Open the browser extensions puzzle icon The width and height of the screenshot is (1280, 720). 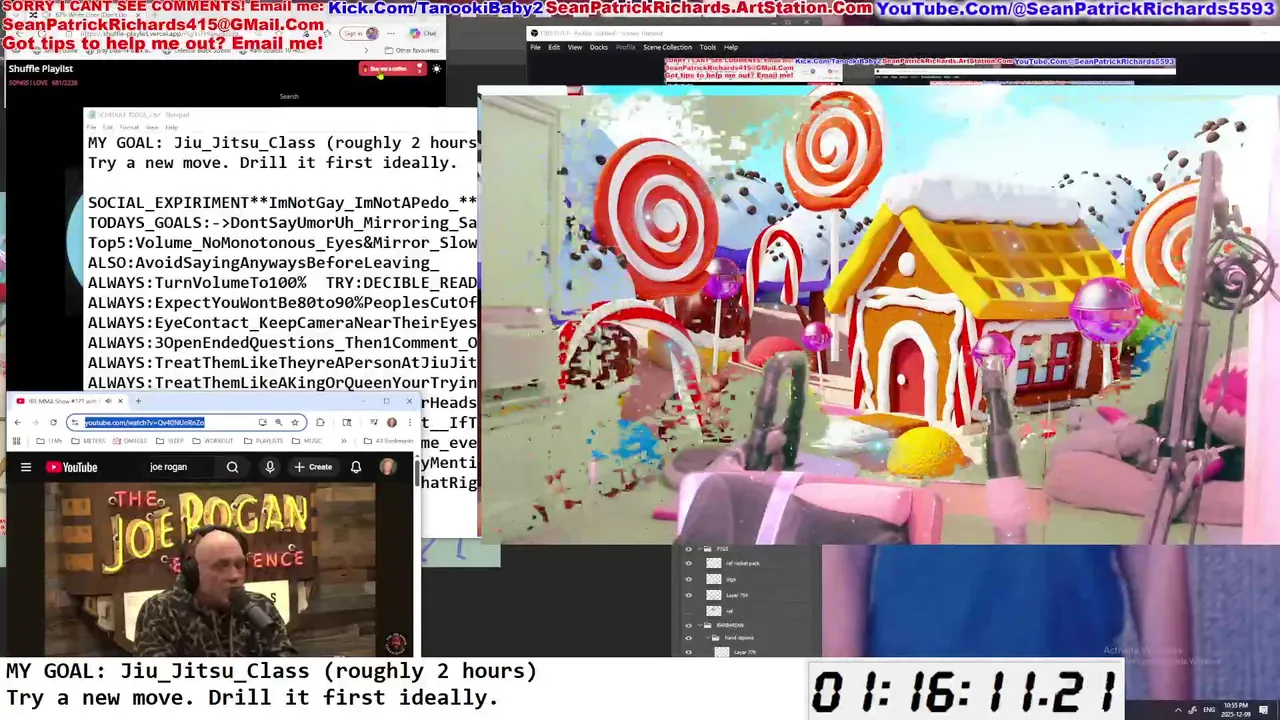pyautogui.click(x=320, y=422)
